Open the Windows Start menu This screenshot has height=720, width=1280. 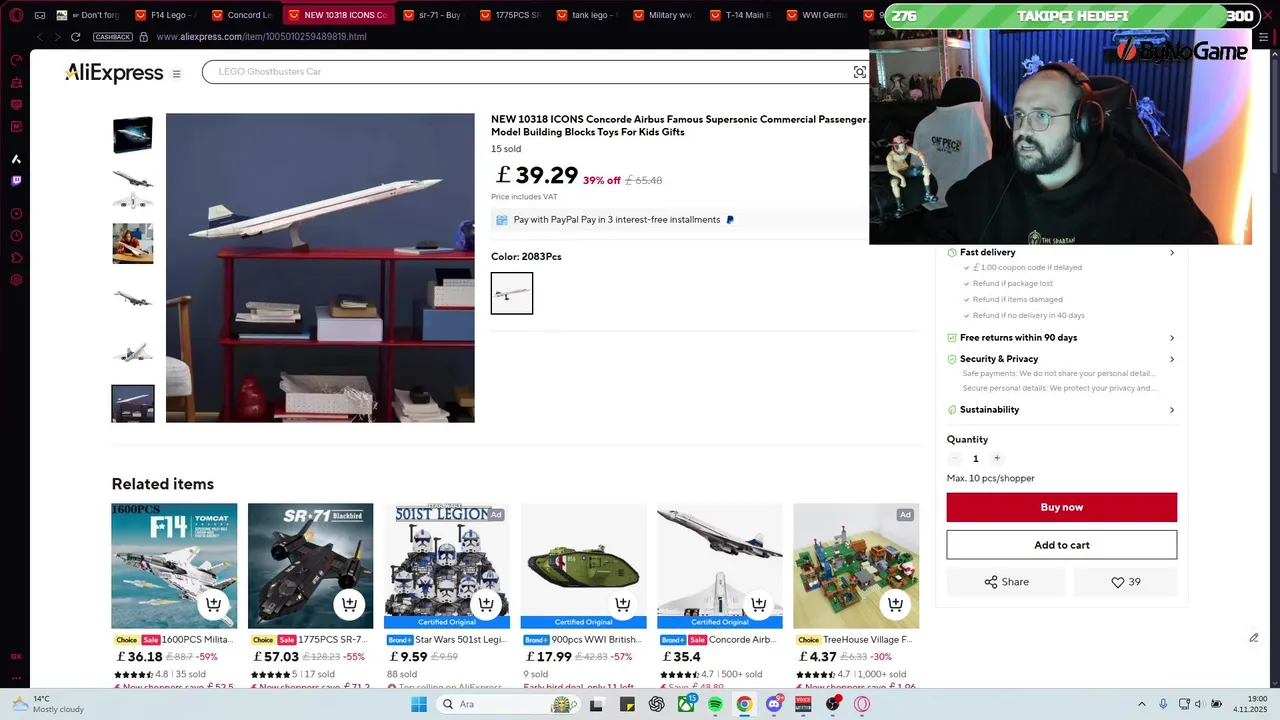[419, 705]
